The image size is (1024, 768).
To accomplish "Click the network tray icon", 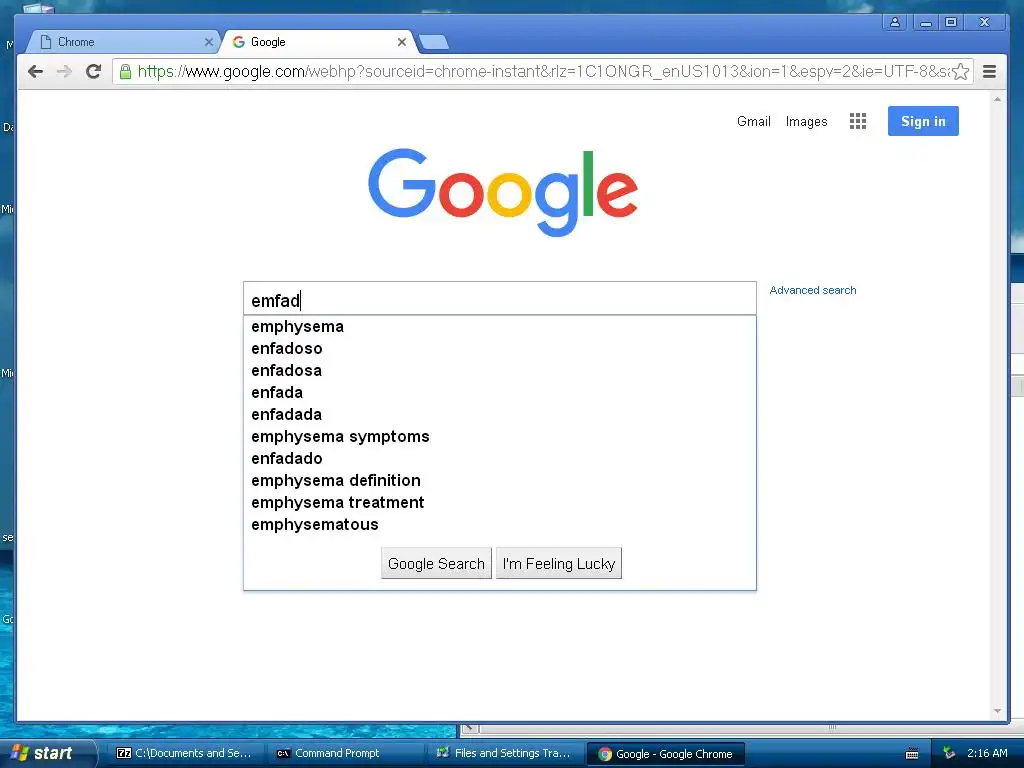I will (949, 754).
